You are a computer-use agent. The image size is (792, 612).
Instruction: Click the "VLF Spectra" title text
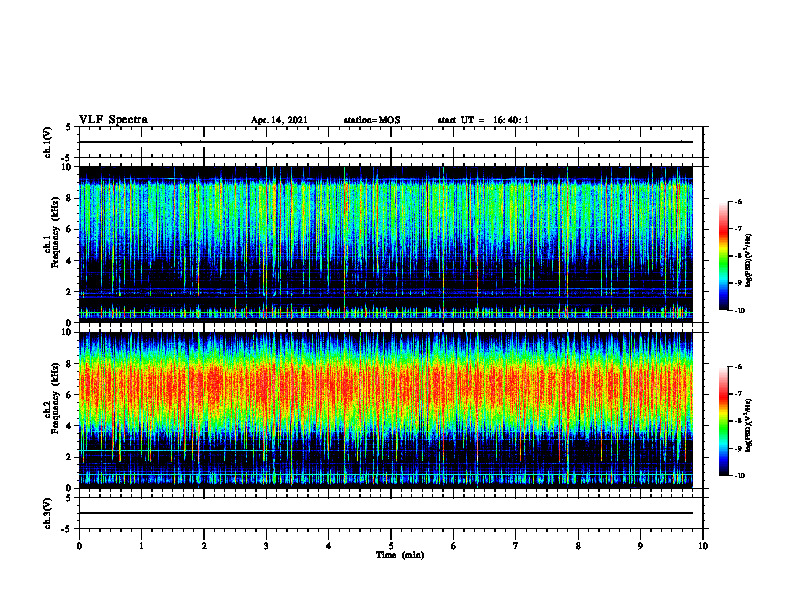pos(113,119)
